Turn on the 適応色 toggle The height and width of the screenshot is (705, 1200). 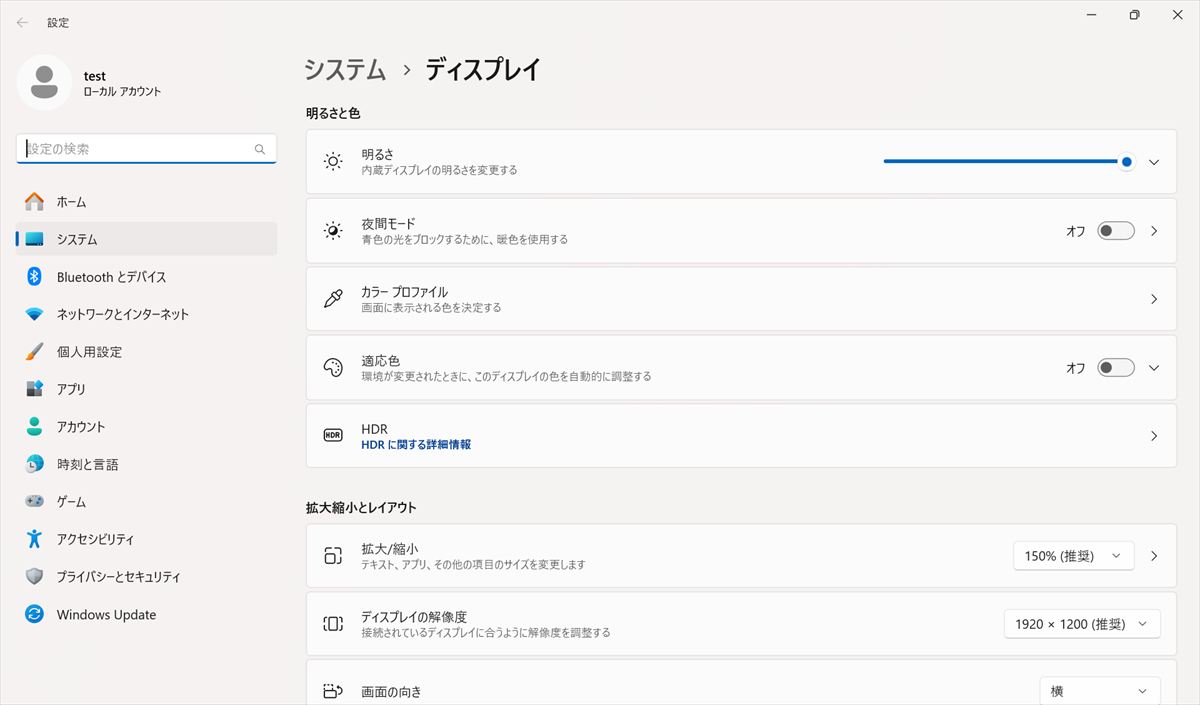tap(1116, 368)
